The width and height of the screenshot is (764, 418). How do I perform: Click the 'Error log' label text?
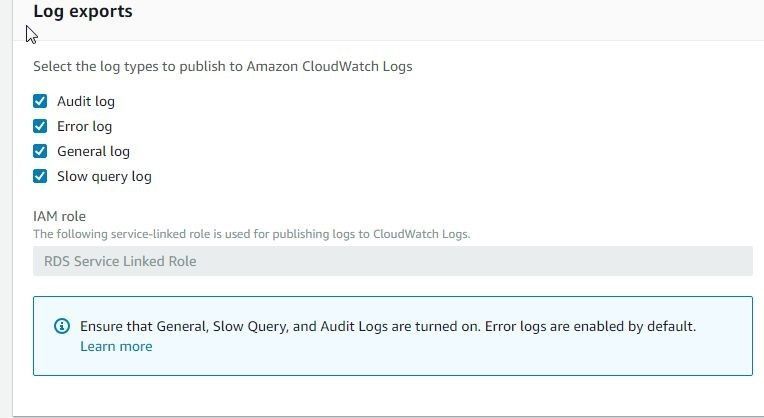point(84,127)
